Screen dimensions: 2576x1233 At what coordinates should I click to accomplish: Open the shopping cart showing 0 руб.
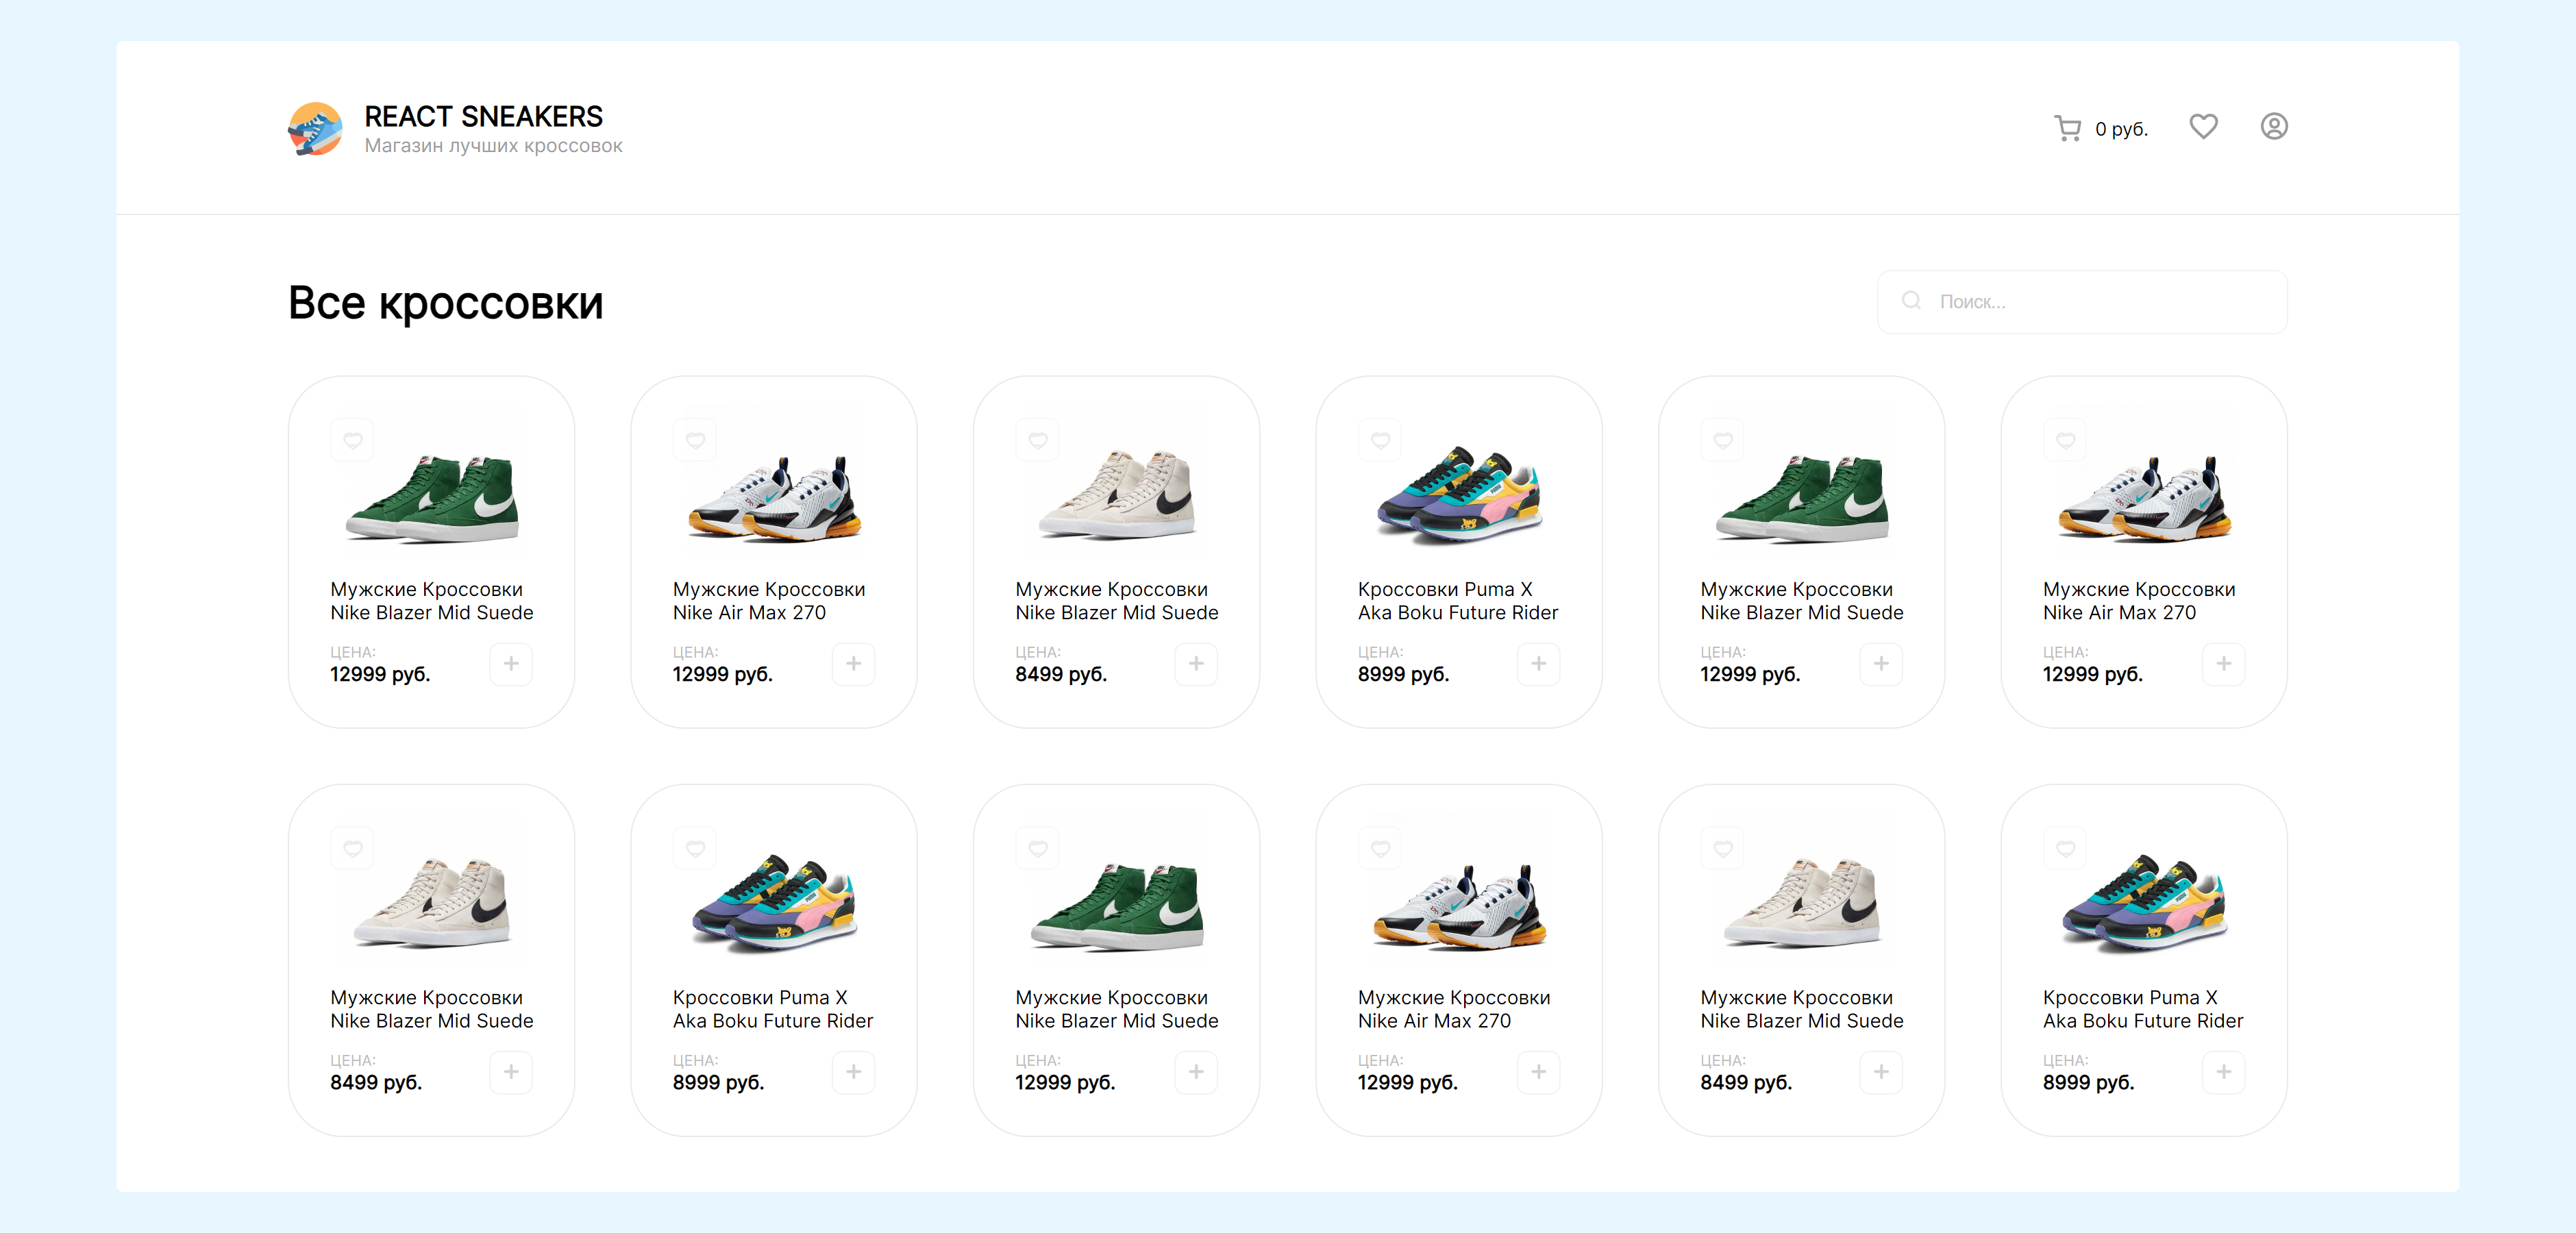[x=2100, y=128]
